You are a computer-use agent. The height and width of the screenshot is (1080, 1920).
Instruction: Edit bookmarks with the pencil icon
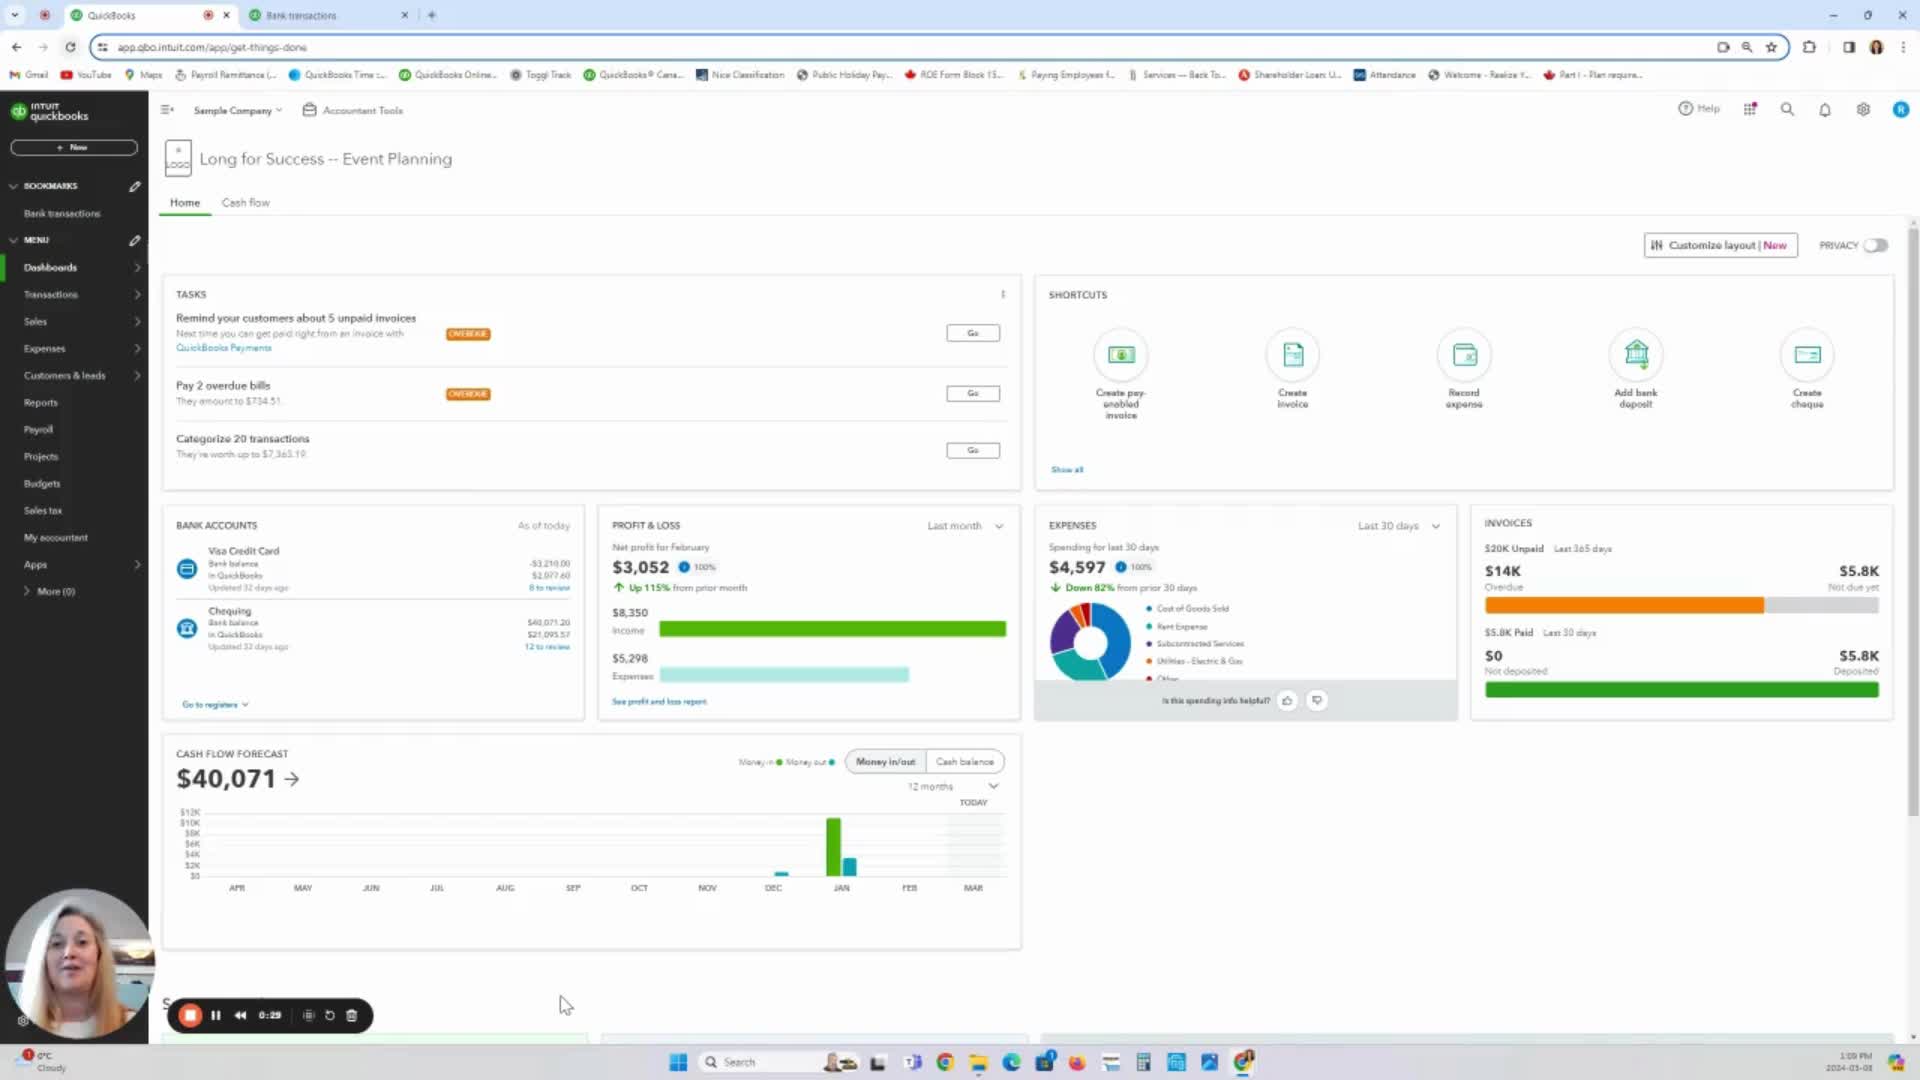pyautogui.click(x=134, y=186)
